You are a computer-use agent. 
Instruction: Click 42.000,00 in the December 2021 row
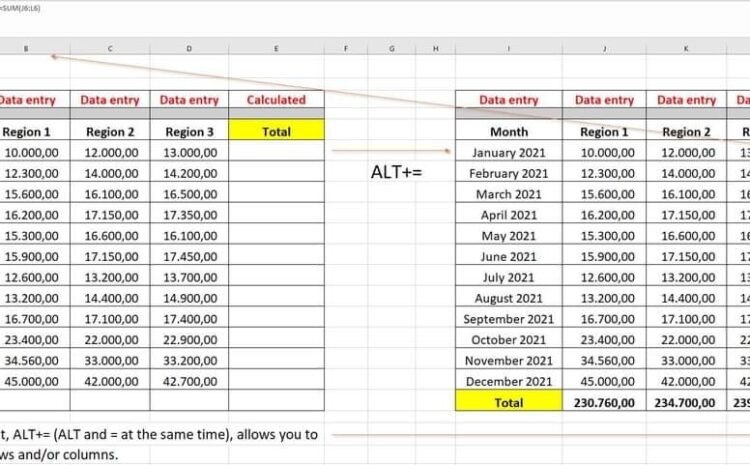(686, 381)
